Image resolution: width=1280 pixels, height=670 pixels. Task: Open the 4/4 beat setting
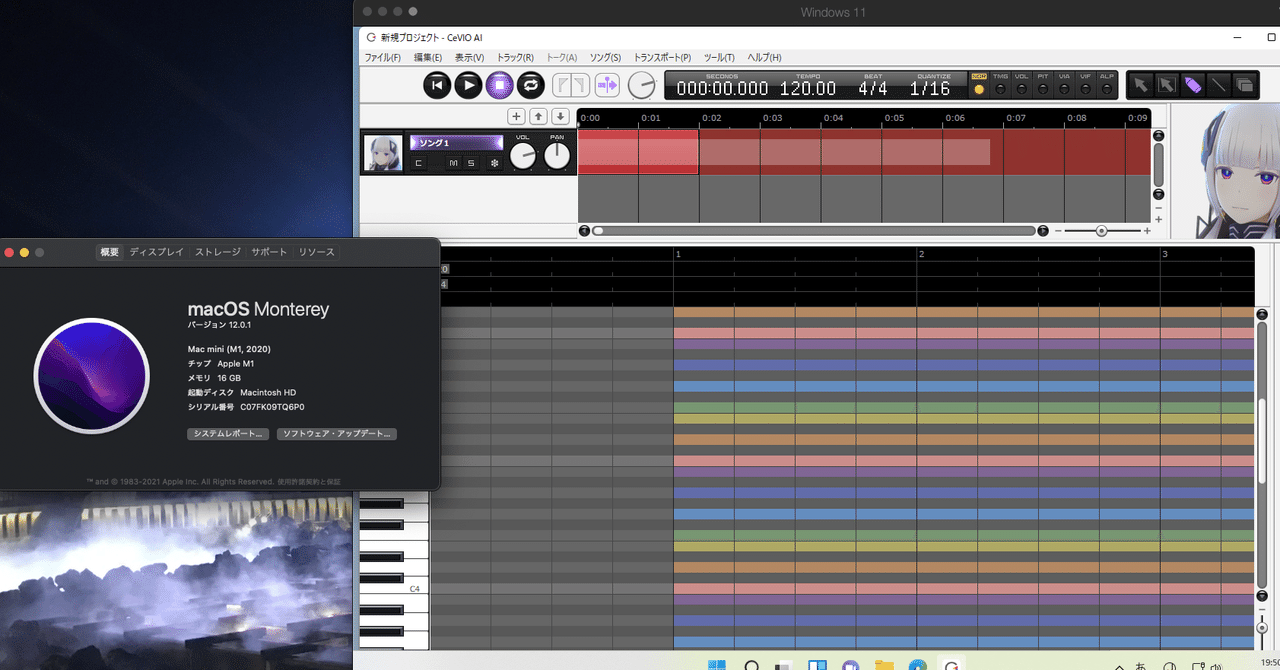point(872,89)
